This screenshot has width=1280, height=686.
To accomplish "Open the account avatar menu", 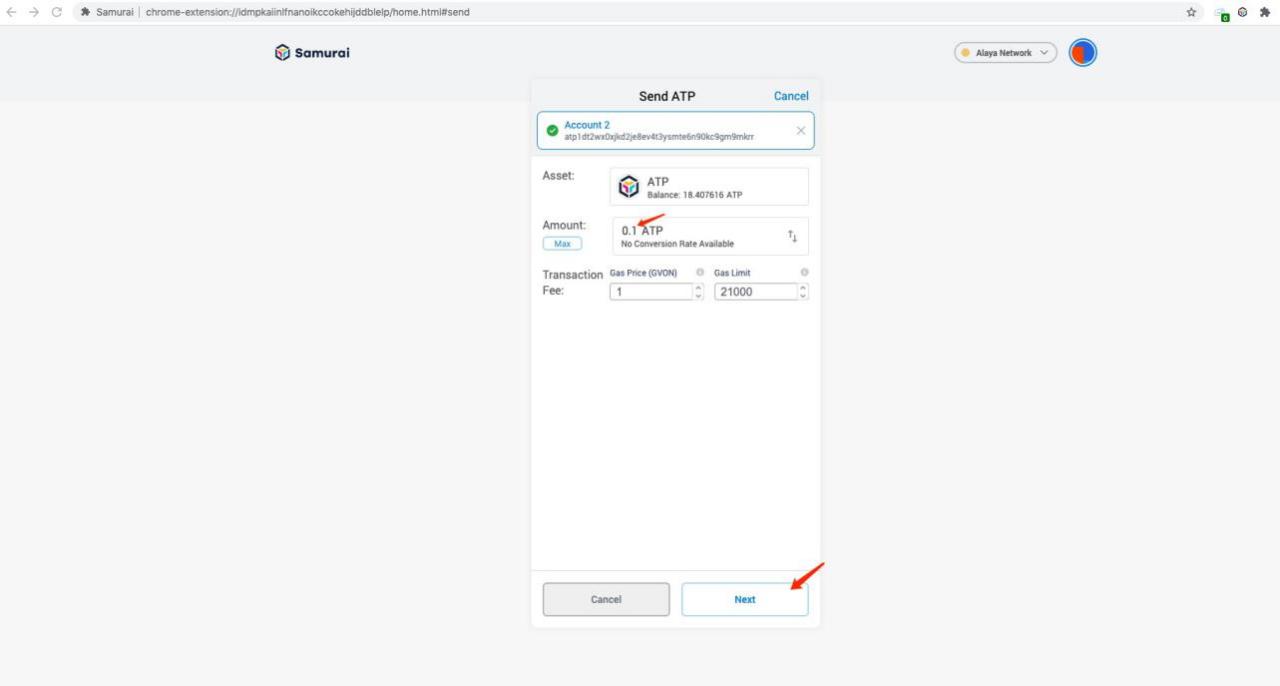I will pyautogui.click(x=1082, y=53).
